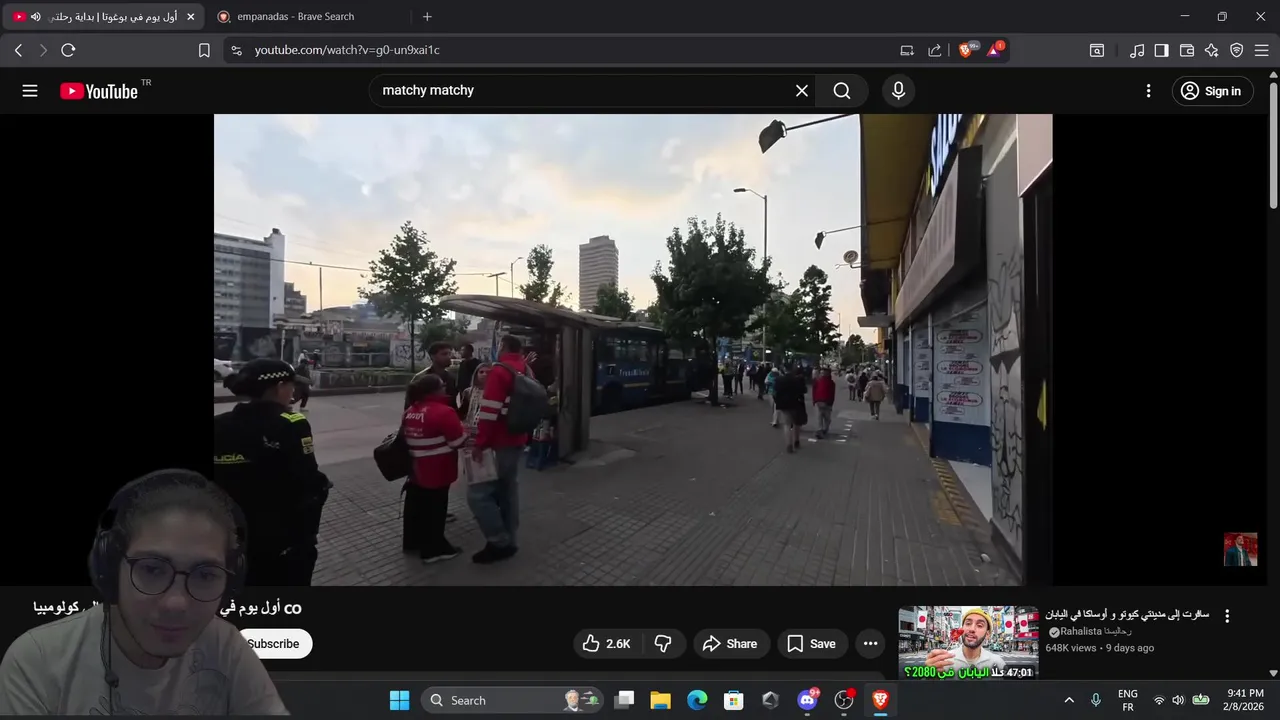Screen dimensions: 1280x720
Task: Share the video
Action: [730, 644]
